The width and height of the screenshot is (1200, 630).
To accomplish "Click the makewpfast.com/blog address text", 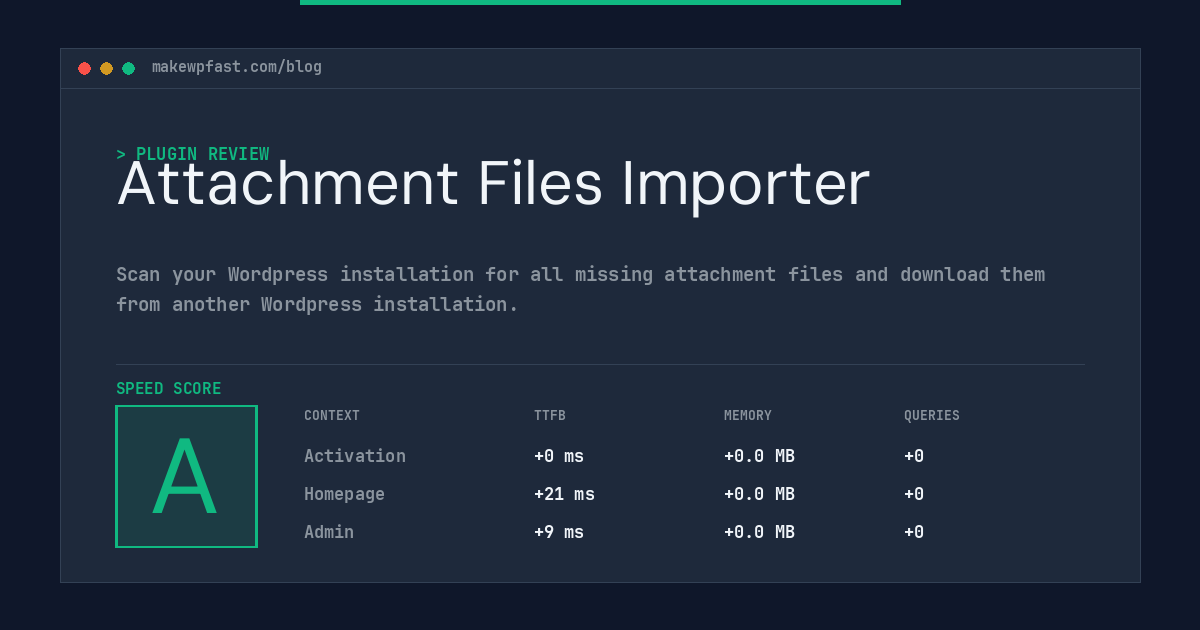I will (237, 67).
